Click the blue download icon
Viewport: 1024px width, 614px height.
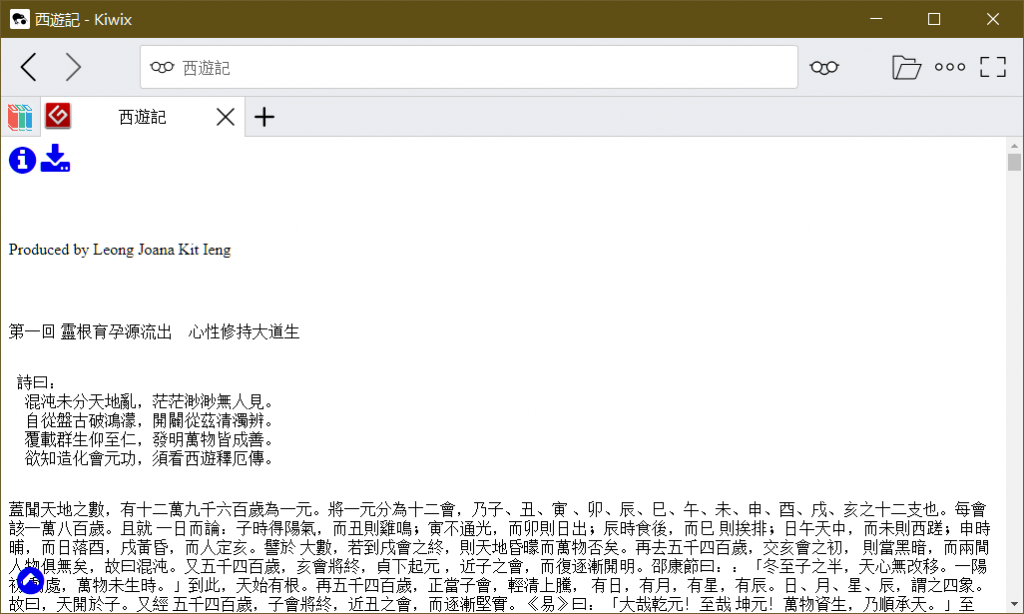pyautogui.click(x=56, y=158)
